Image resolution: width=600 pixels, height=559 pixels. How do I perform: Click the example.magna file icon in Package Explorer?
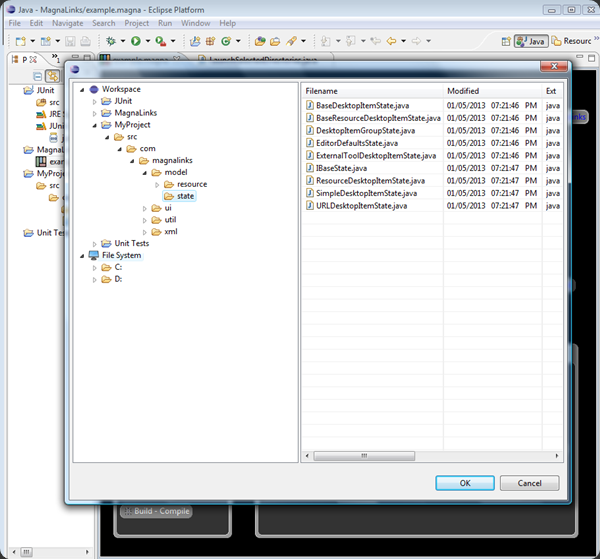click(41, 161)
